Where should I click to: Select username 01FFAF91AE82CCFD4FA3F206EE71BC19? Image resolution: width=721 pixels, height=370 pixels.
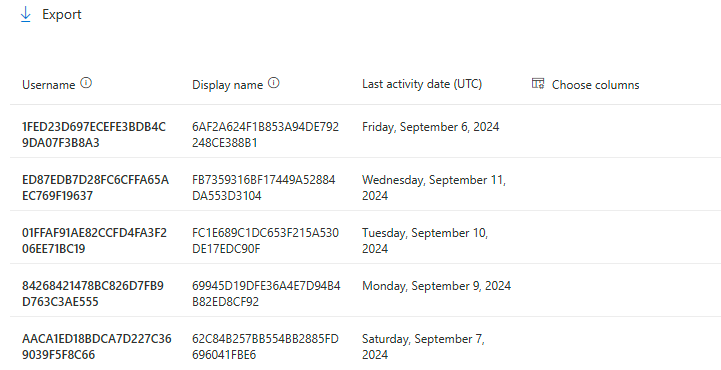[x=94, y=240]
